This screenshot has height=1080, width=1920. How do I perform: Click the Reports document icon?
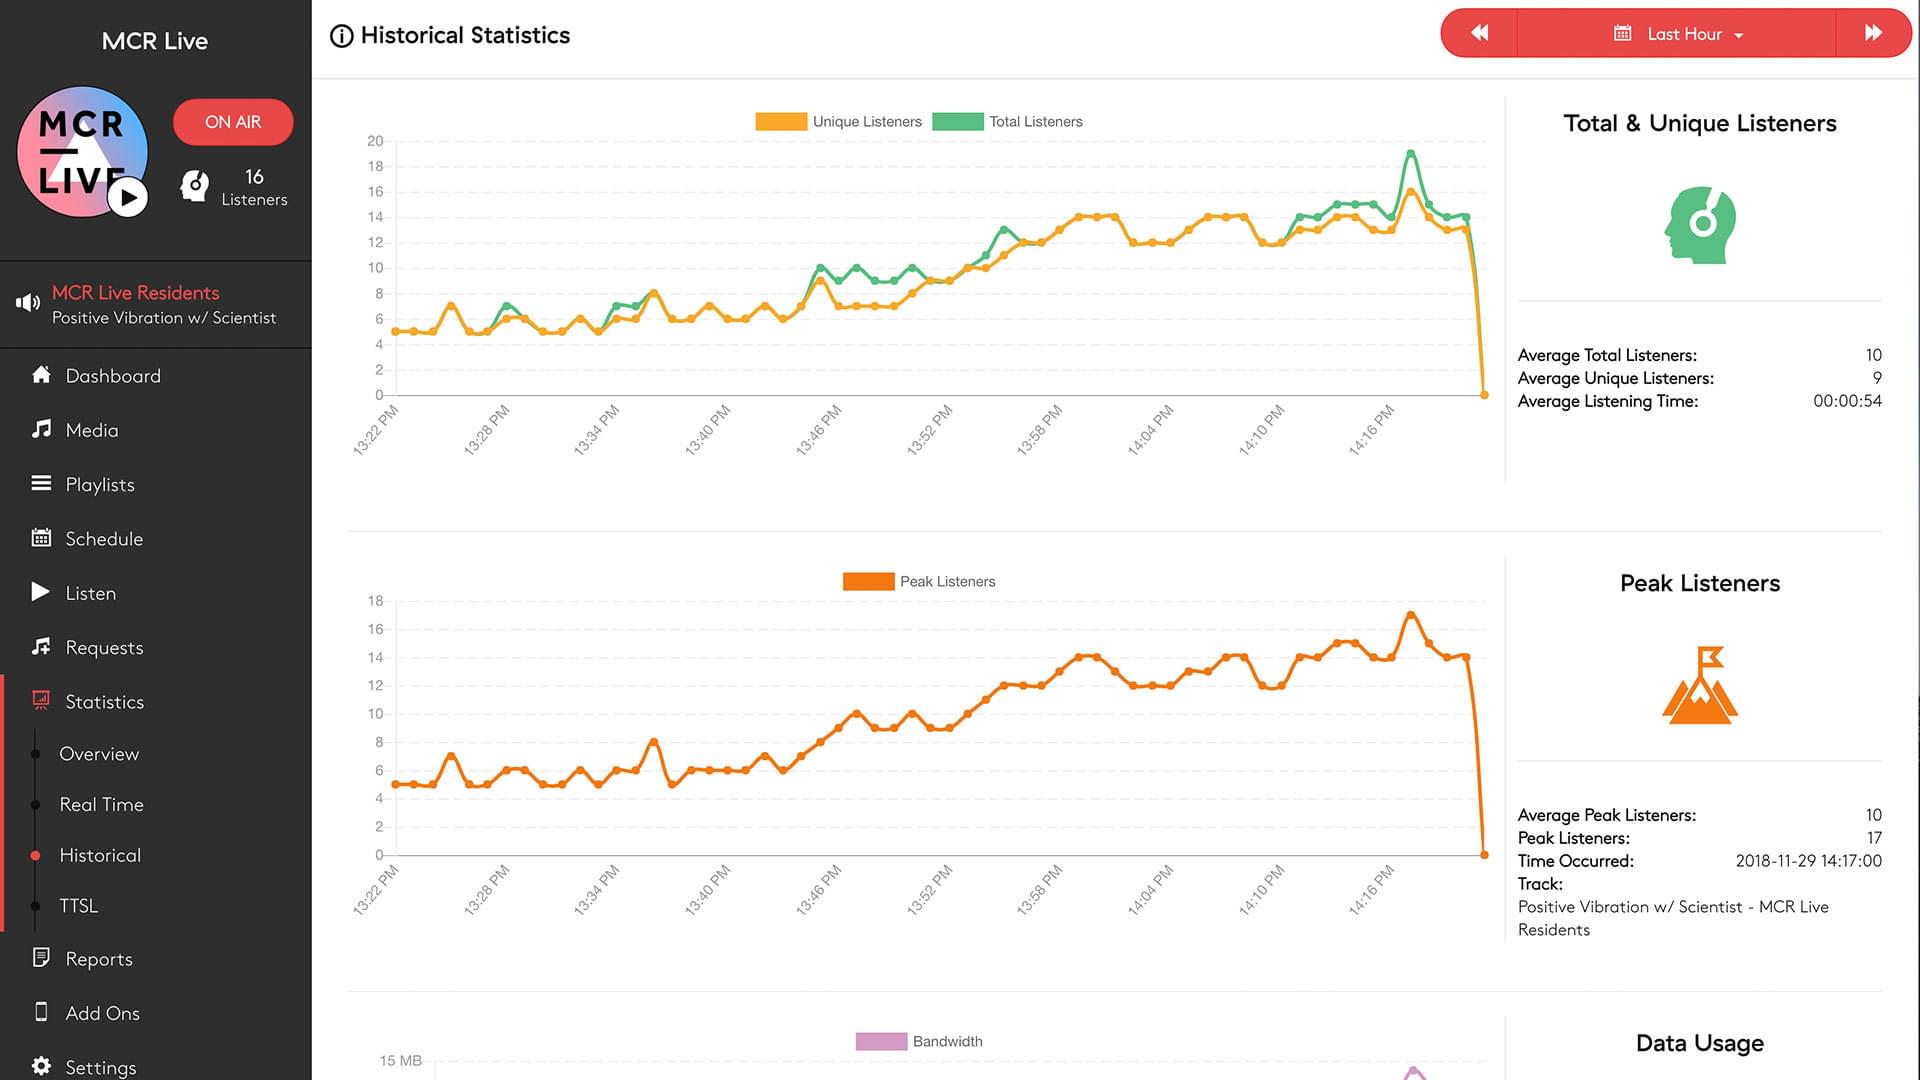coord(41,958)
